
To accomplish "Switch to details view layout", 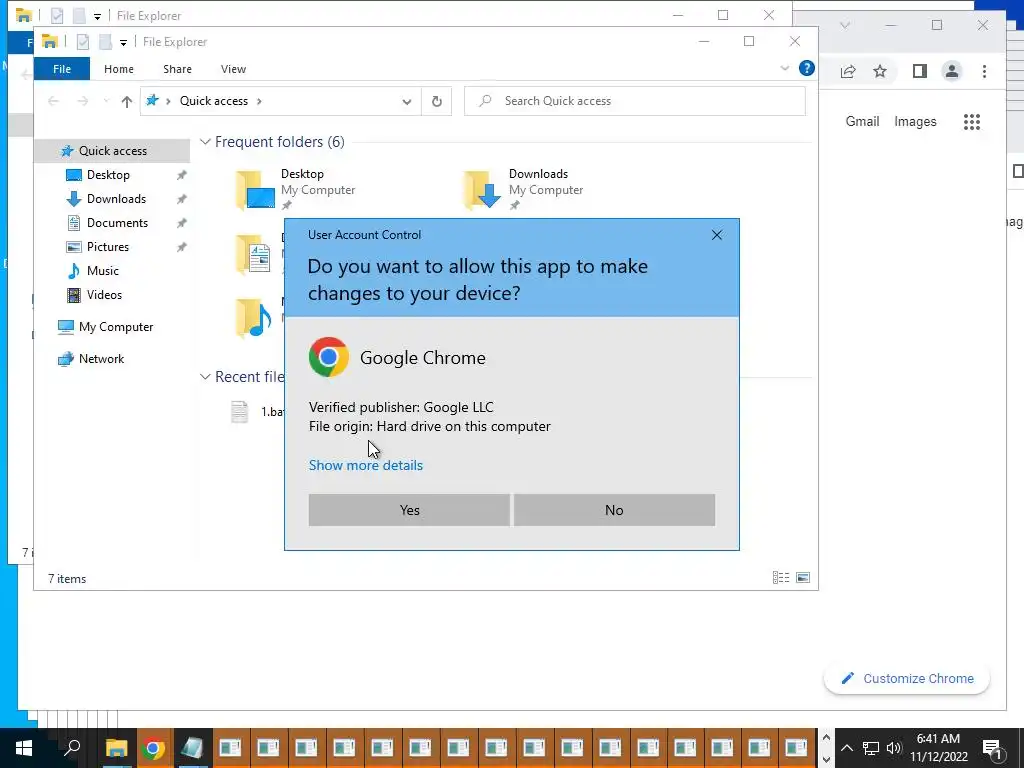I will coord(781,577).
